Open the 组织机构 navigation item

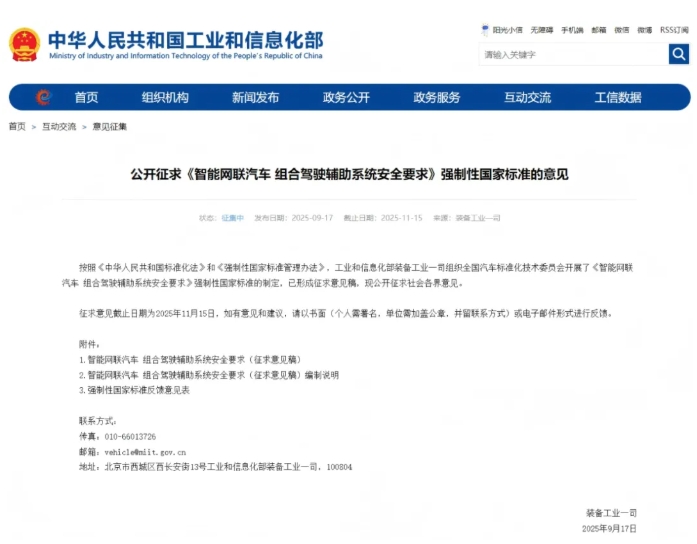point(165,97)
